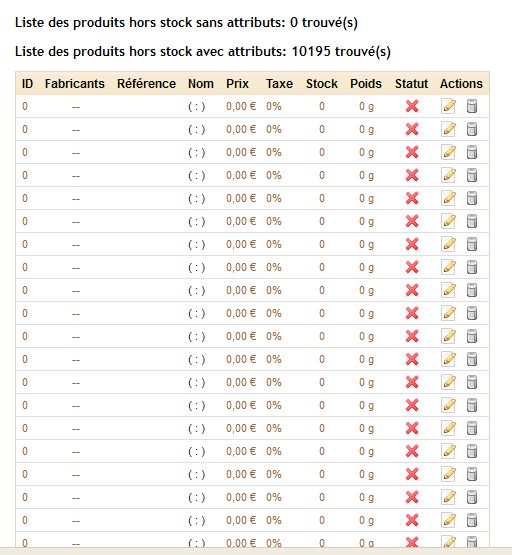This screenshot has height=555, width=512.
Task: Click the trash icon in the third row
Action: (x=472, y=152)
